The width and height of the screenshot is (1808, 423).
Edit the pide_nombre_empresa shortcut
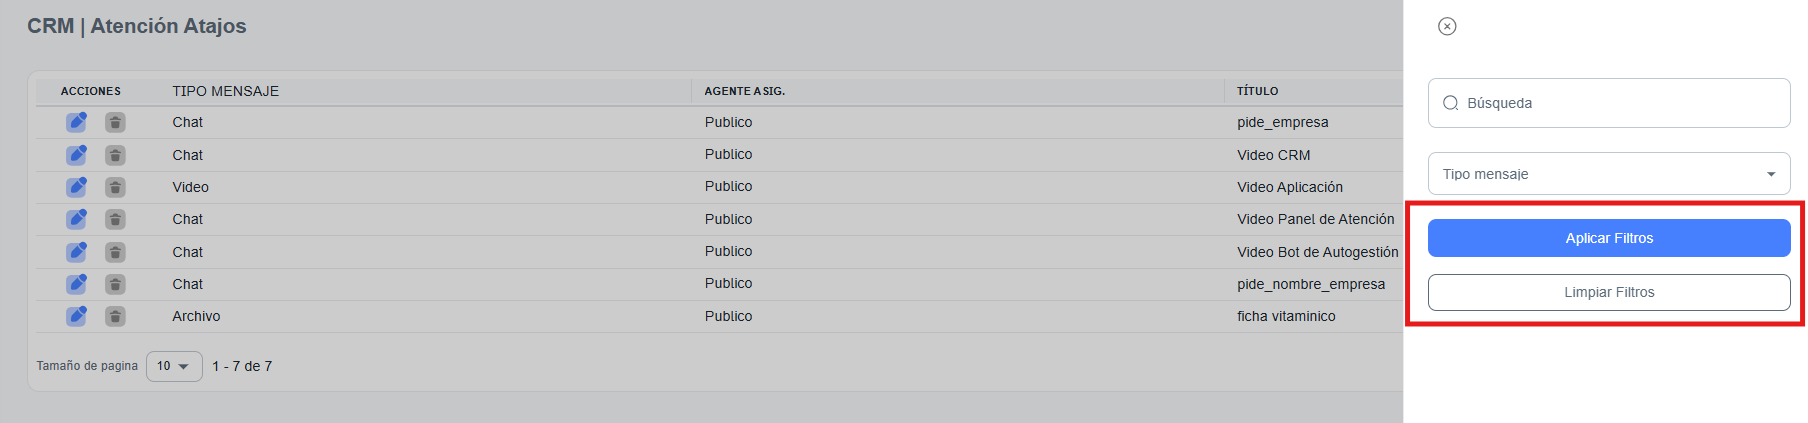[76, 284]
